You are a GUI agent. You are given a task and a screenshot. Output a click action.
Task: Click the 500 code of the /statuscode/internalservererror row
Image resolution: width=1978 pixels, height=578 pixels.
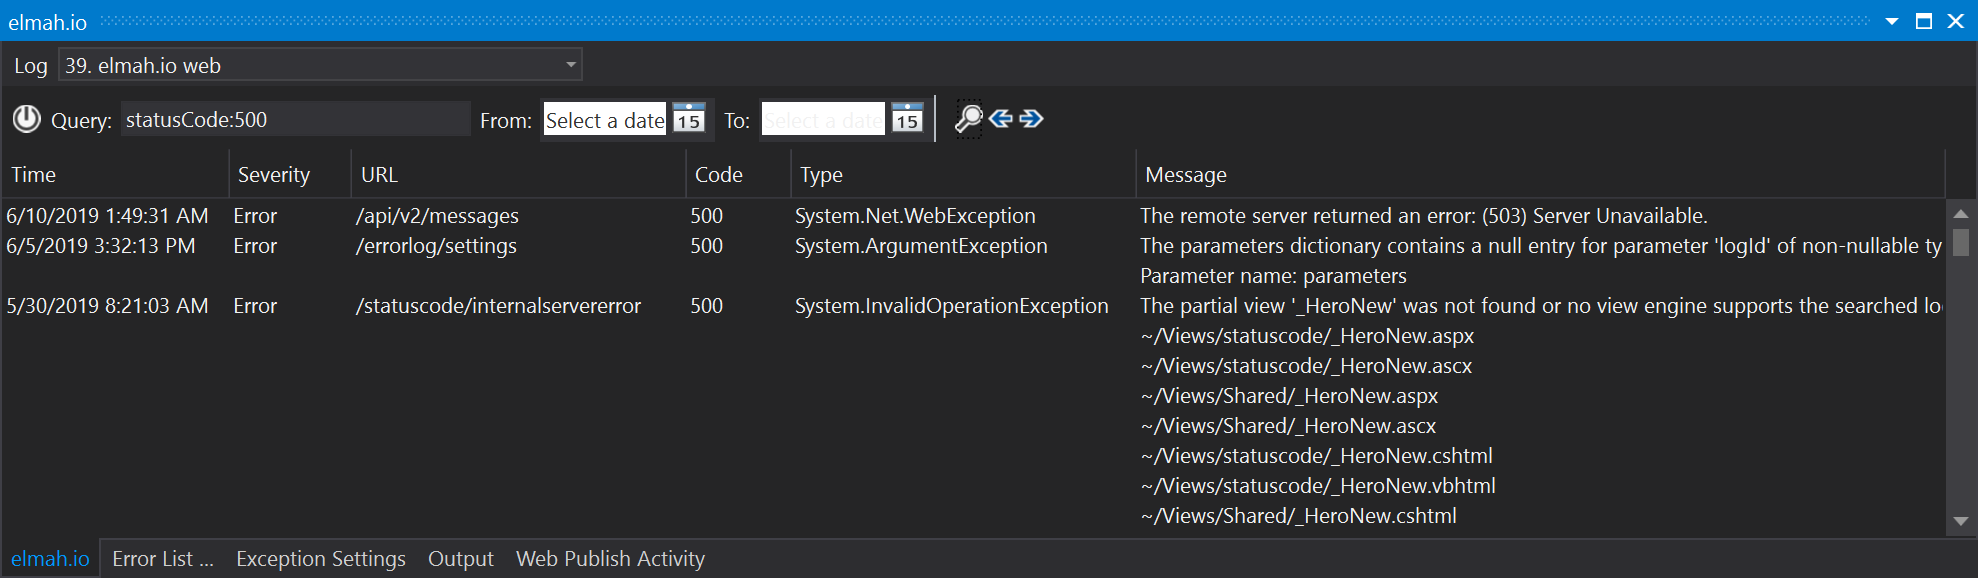(x=706, y=306)
